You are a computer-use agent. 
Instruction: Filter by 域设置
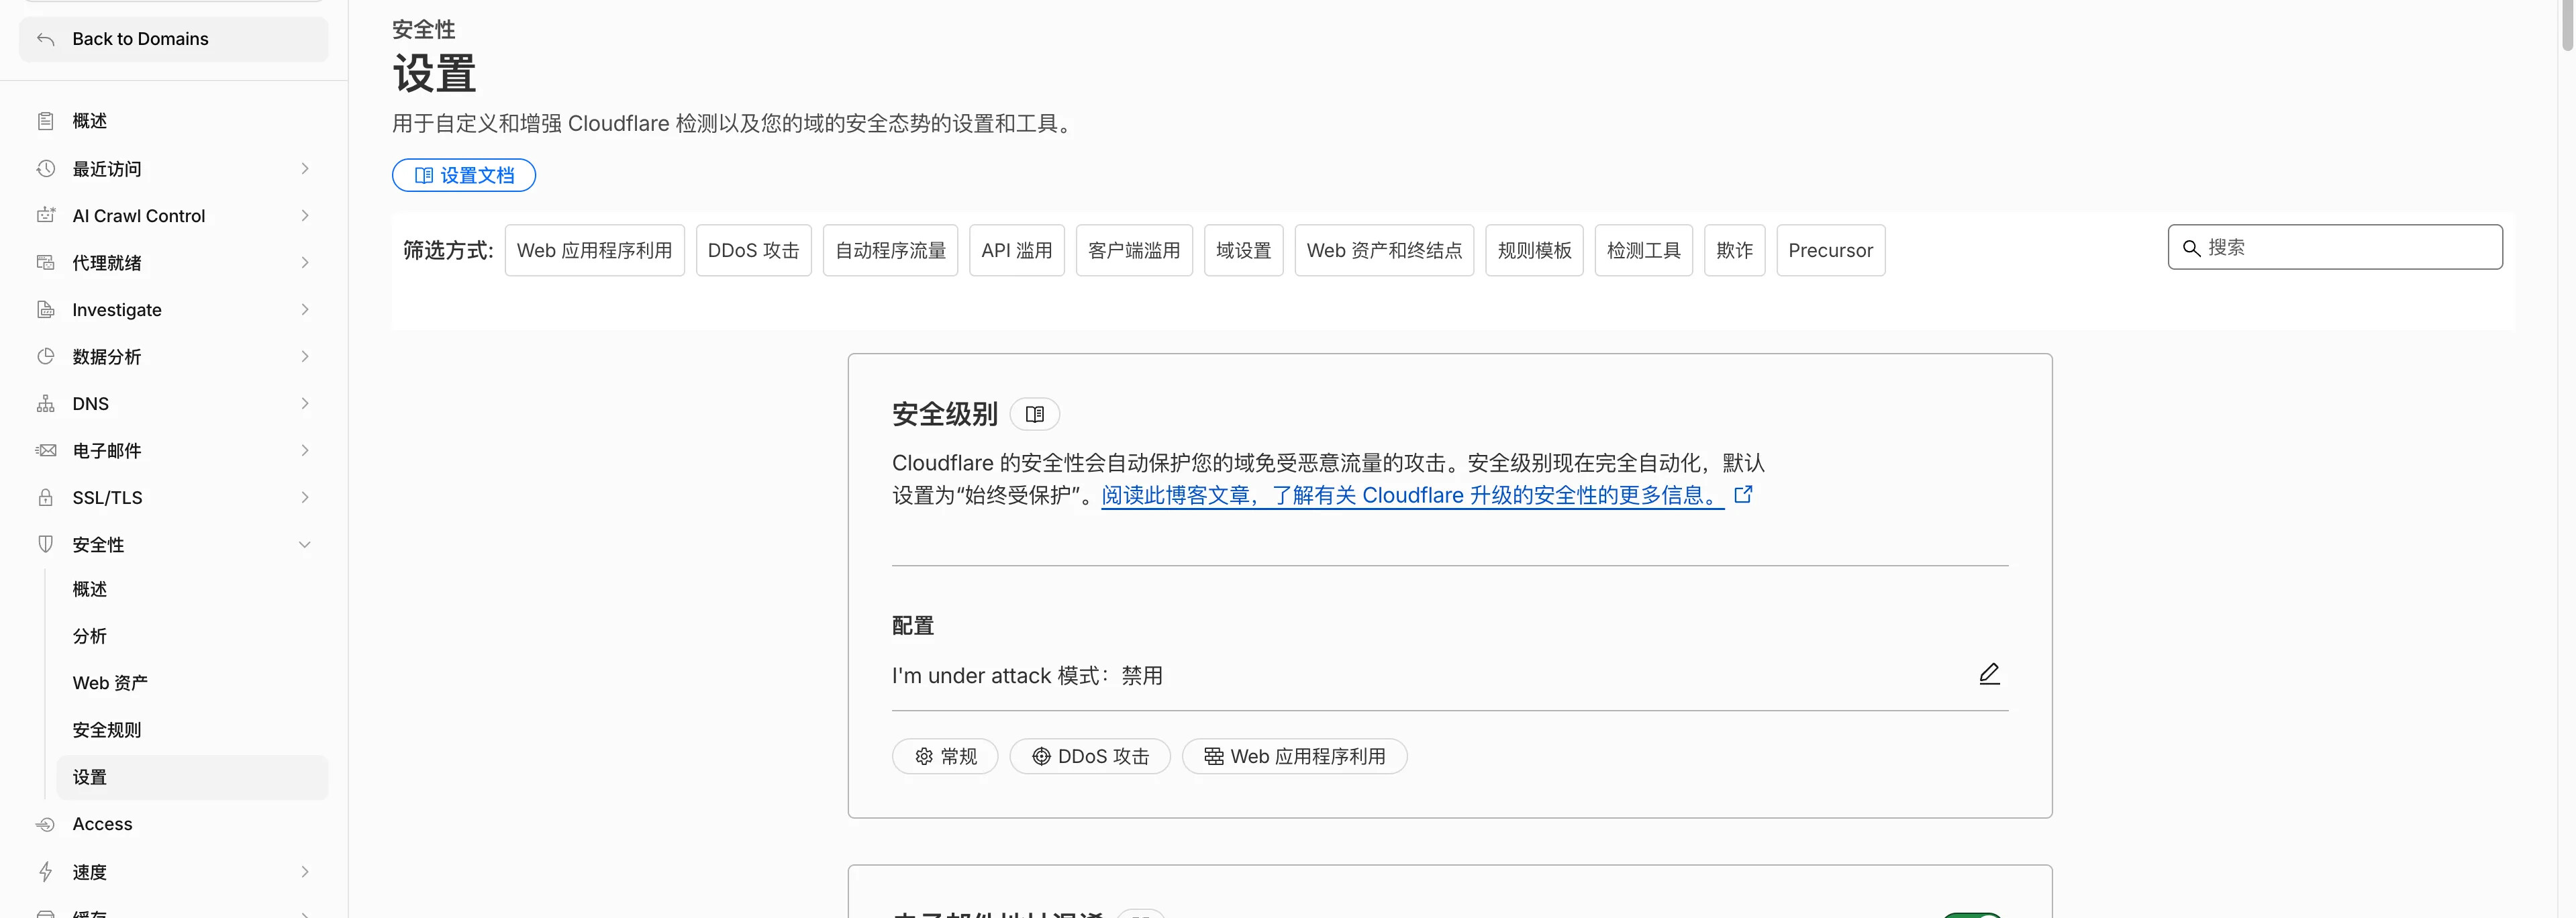[1243, 250]
